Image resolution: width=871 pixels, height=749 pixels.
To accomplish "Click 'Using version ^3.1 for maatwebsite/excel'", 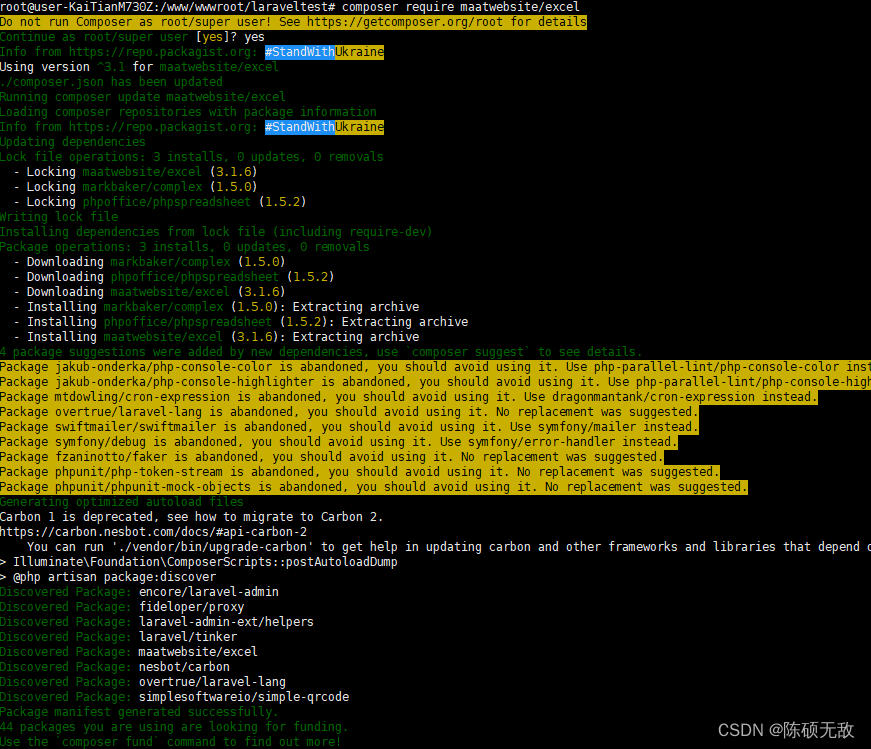I will point(139,67).
